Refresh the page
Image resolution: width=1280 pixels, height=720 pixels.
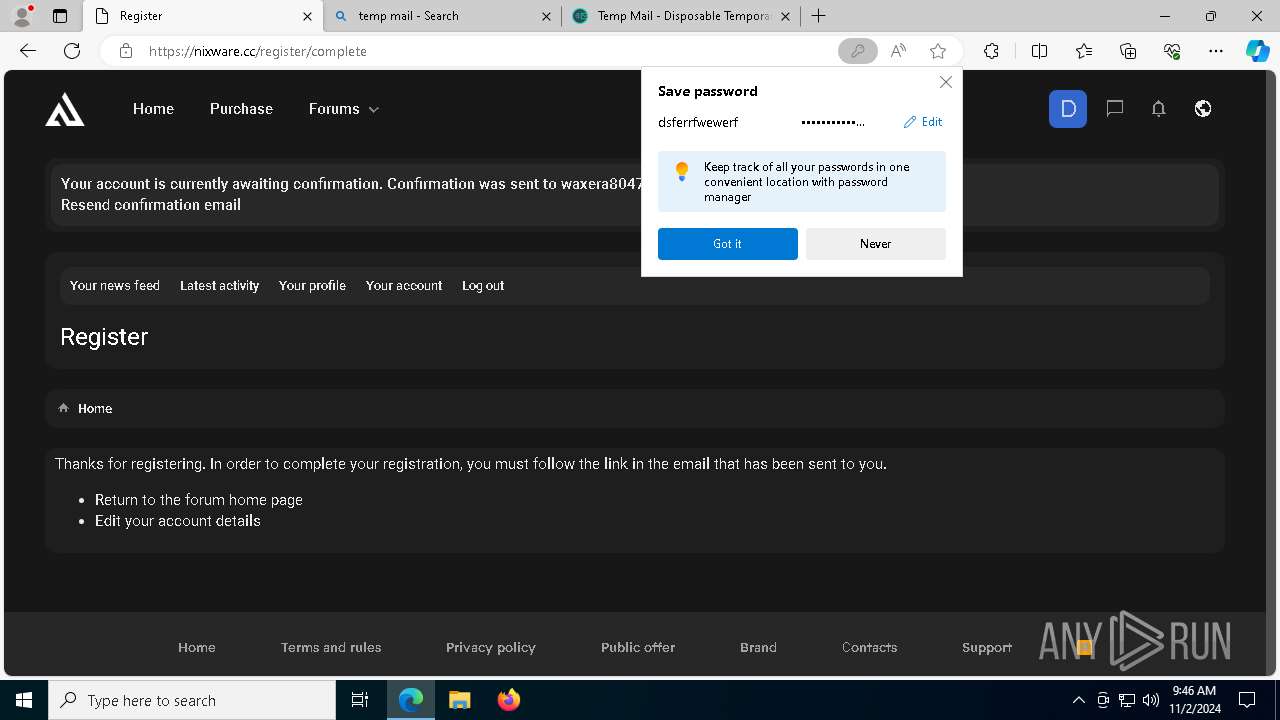72,51
